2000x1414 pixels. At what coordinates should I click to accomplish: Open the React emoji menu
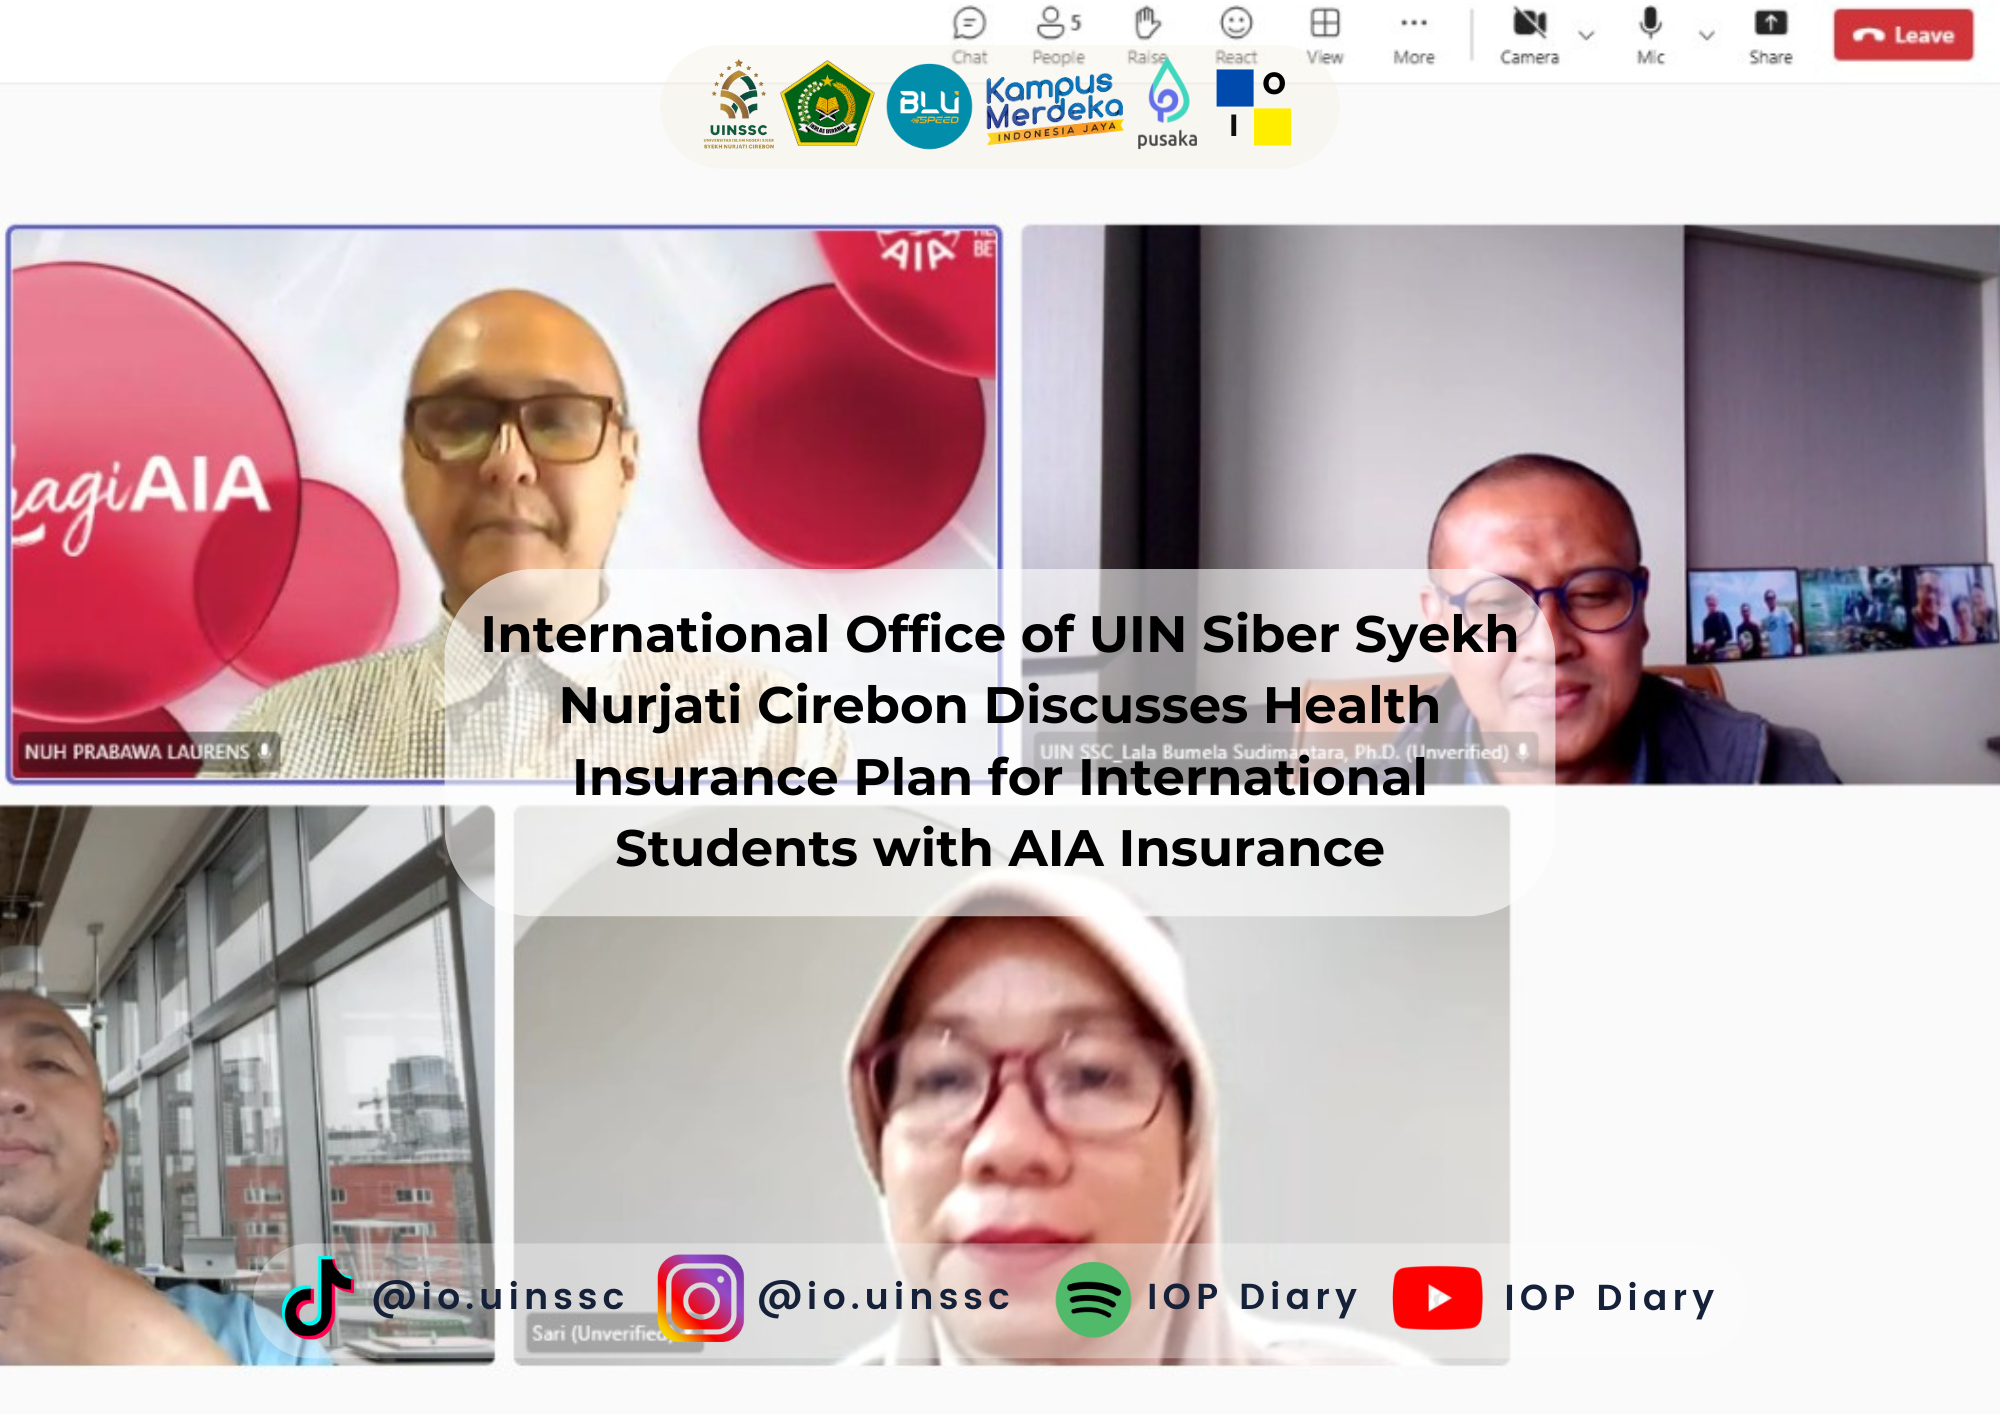click(x=1236, y=35)
